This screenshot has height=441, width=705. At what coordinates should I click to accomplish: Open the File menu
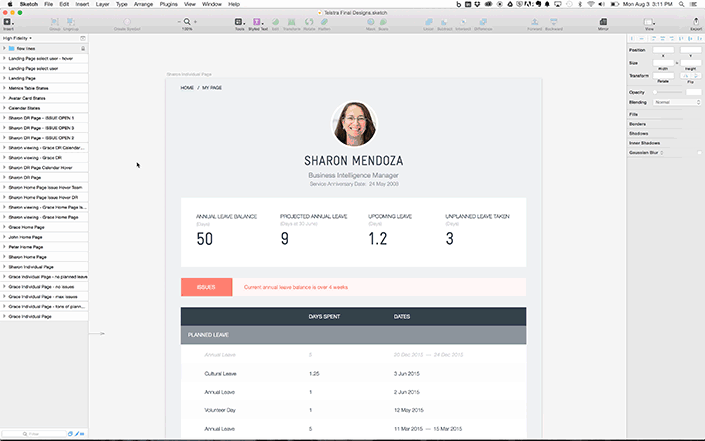(49, 4)
